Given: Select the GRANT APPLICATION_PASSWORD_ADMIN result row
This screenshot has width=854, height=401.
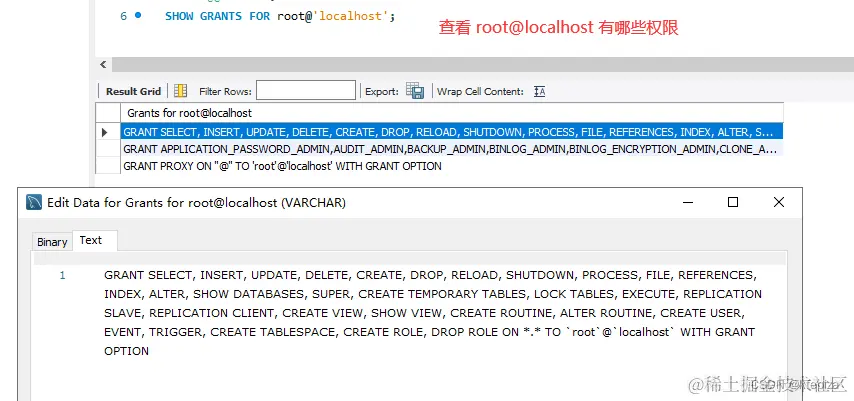Looking at the screenshot, I should point(452,149).
